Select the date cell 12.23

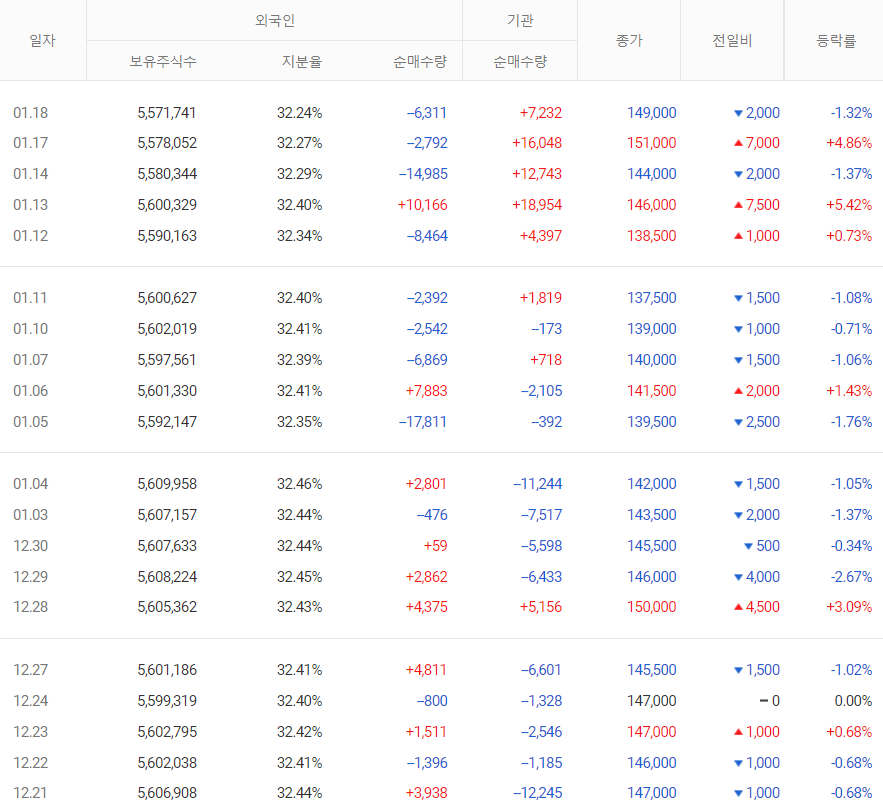pos(30,731)
